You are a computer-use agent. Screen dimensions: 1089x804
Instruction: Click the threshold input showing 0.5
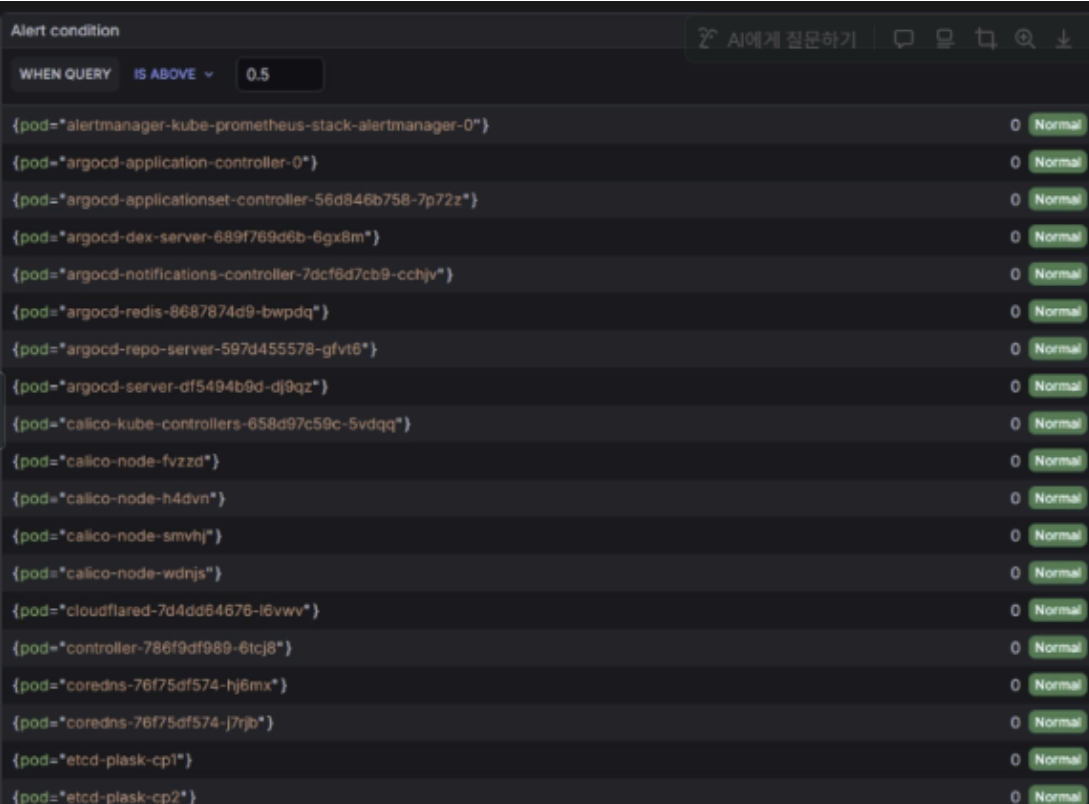(279, 74)
